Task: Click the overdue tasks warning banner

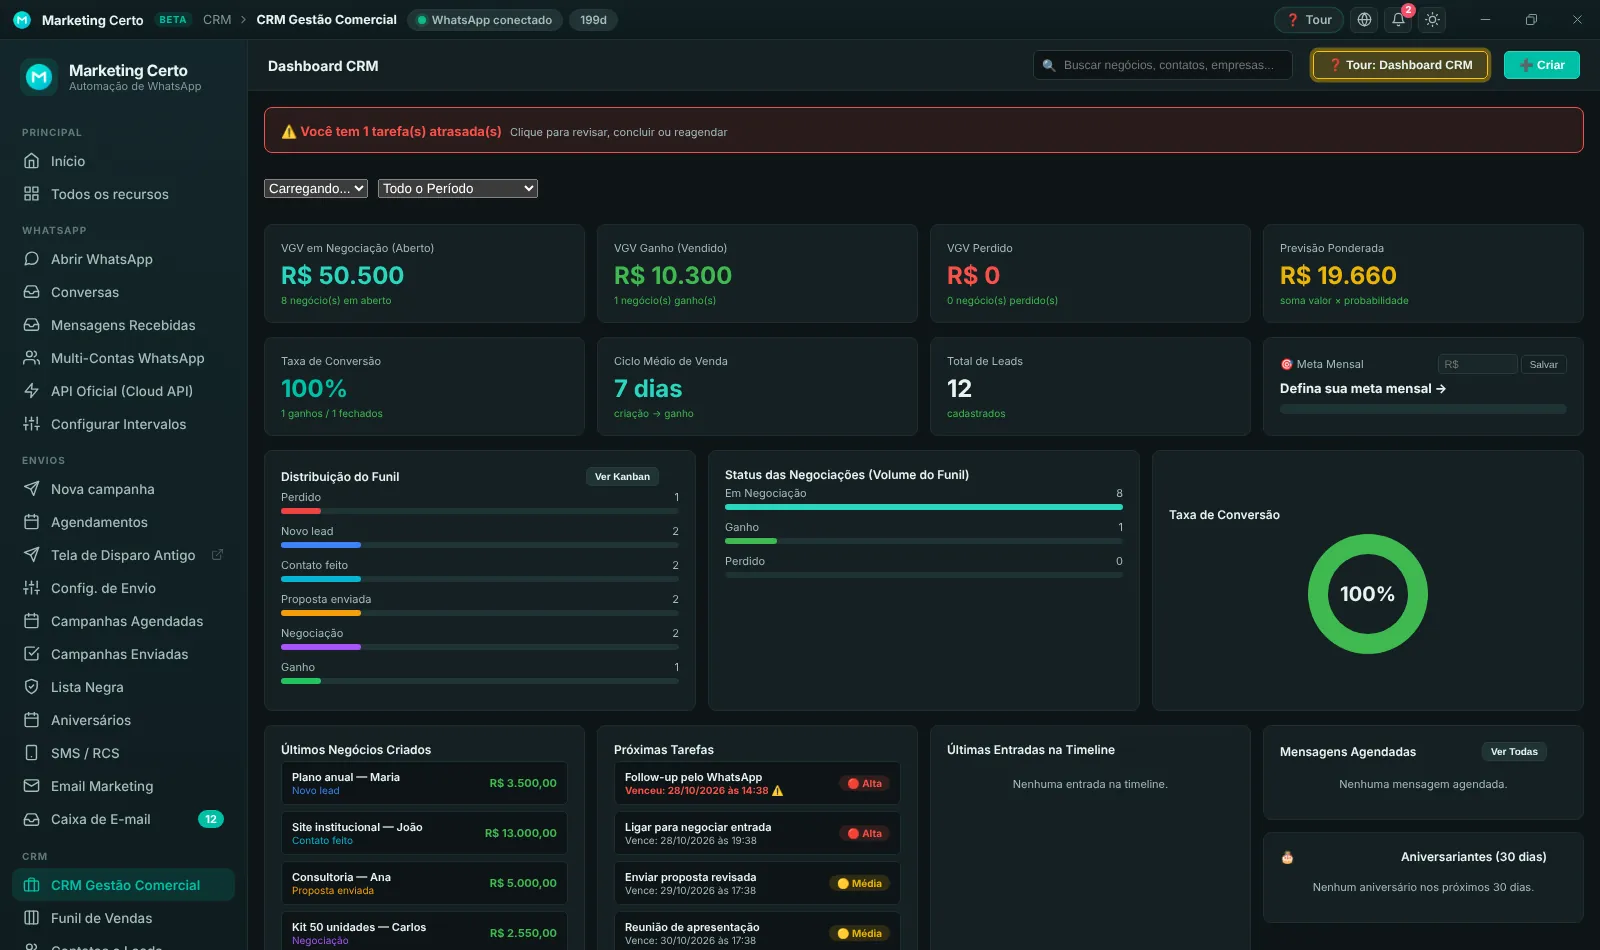Action: [x=923, y=130]
